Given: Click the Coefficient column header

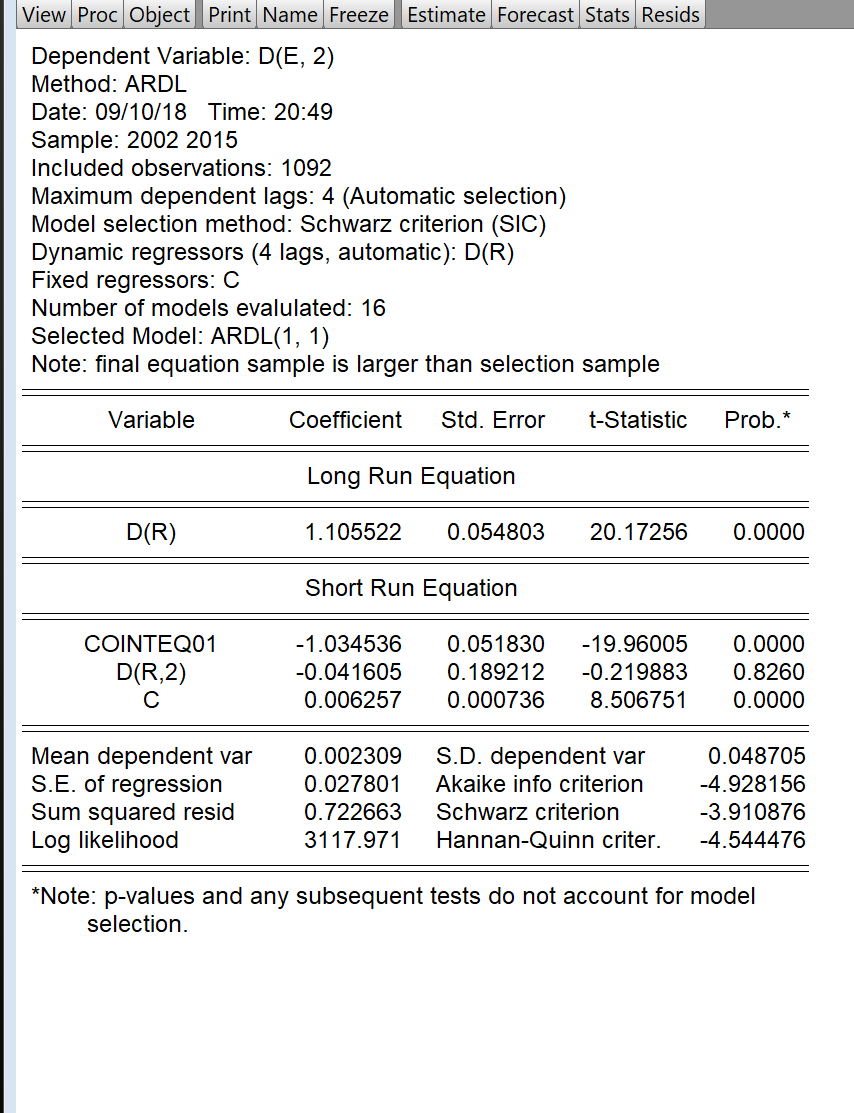Looking at the screenshot, I should pyautogui.click(x=345, y=420).
